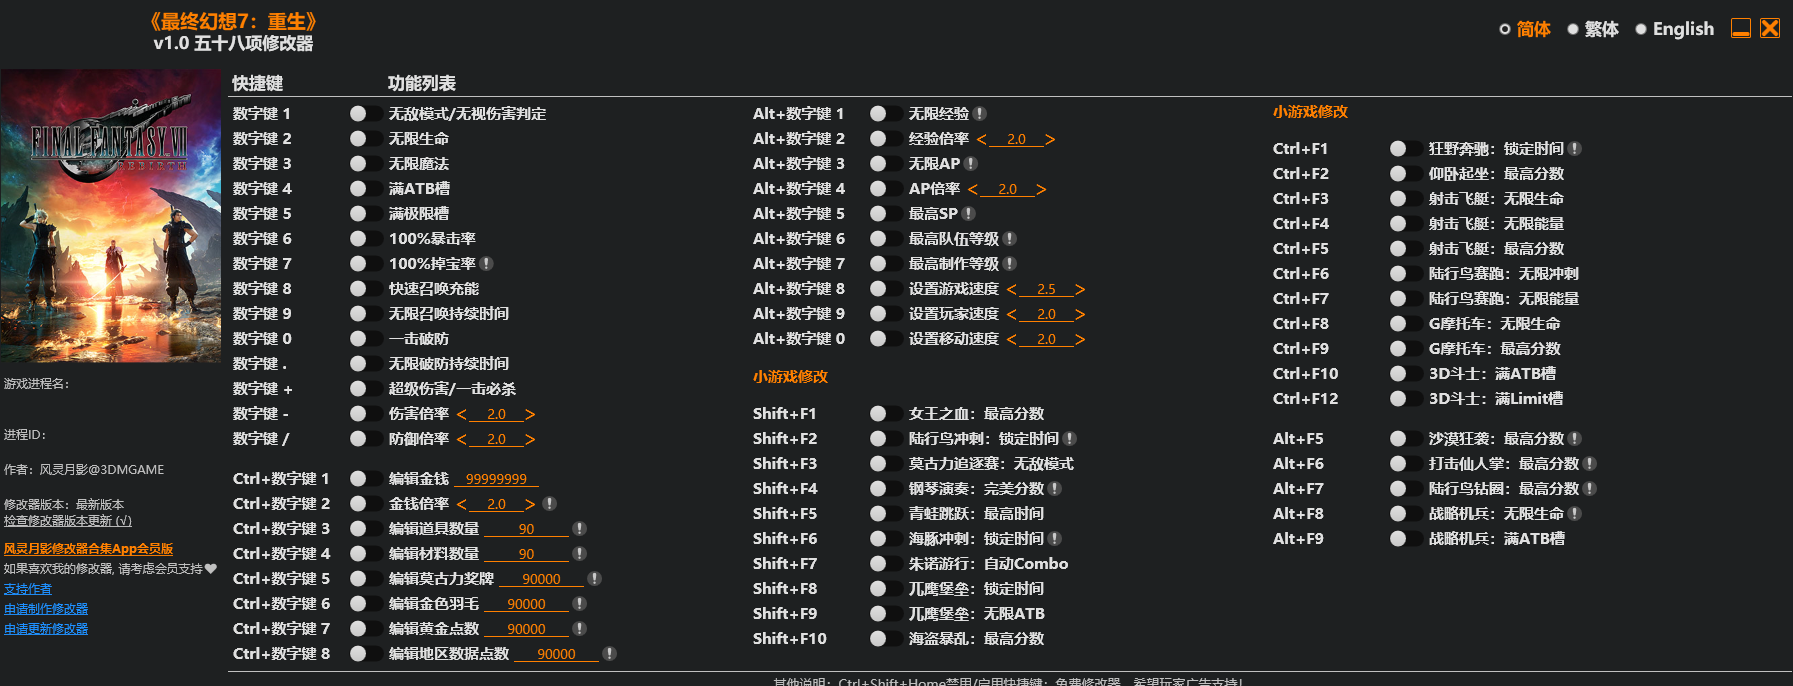1793x686 pixels.
Task: Click info icon beside 钢琴演奏: 完美分数
Action: (x=1055, y=489)
